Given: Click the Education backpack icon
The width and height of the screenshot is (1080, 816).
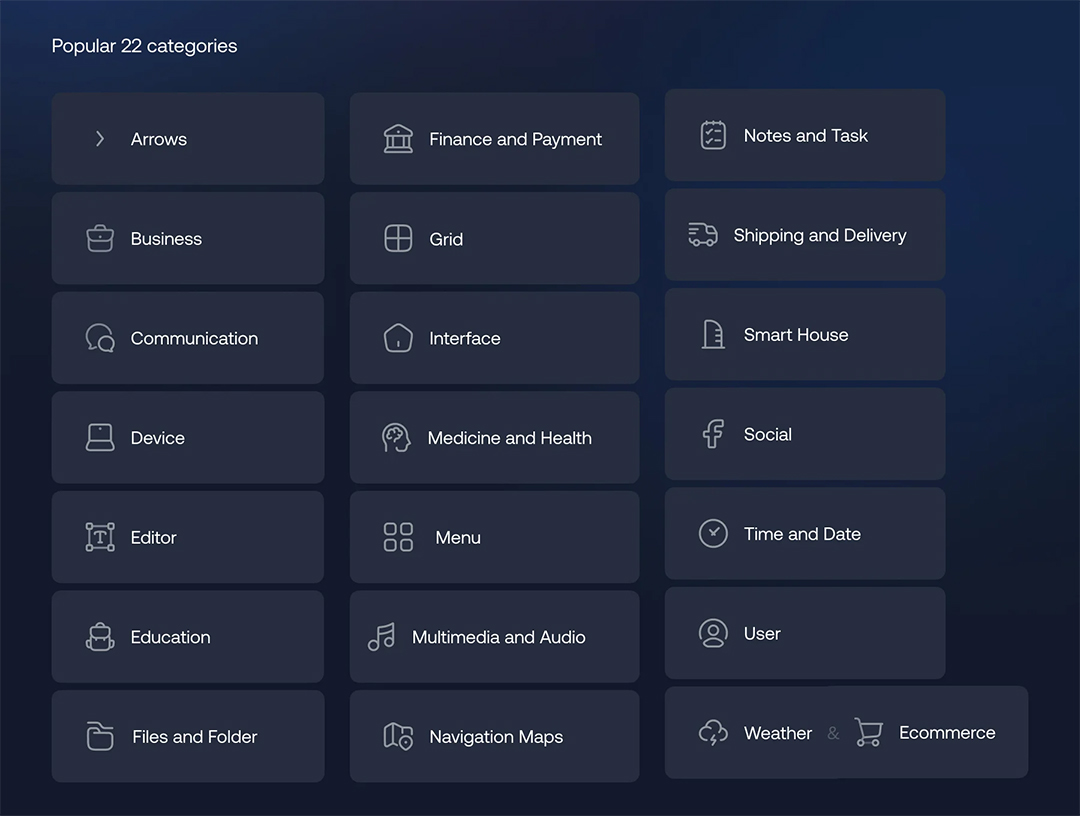Looking at the screenshot, I should 100,637.
